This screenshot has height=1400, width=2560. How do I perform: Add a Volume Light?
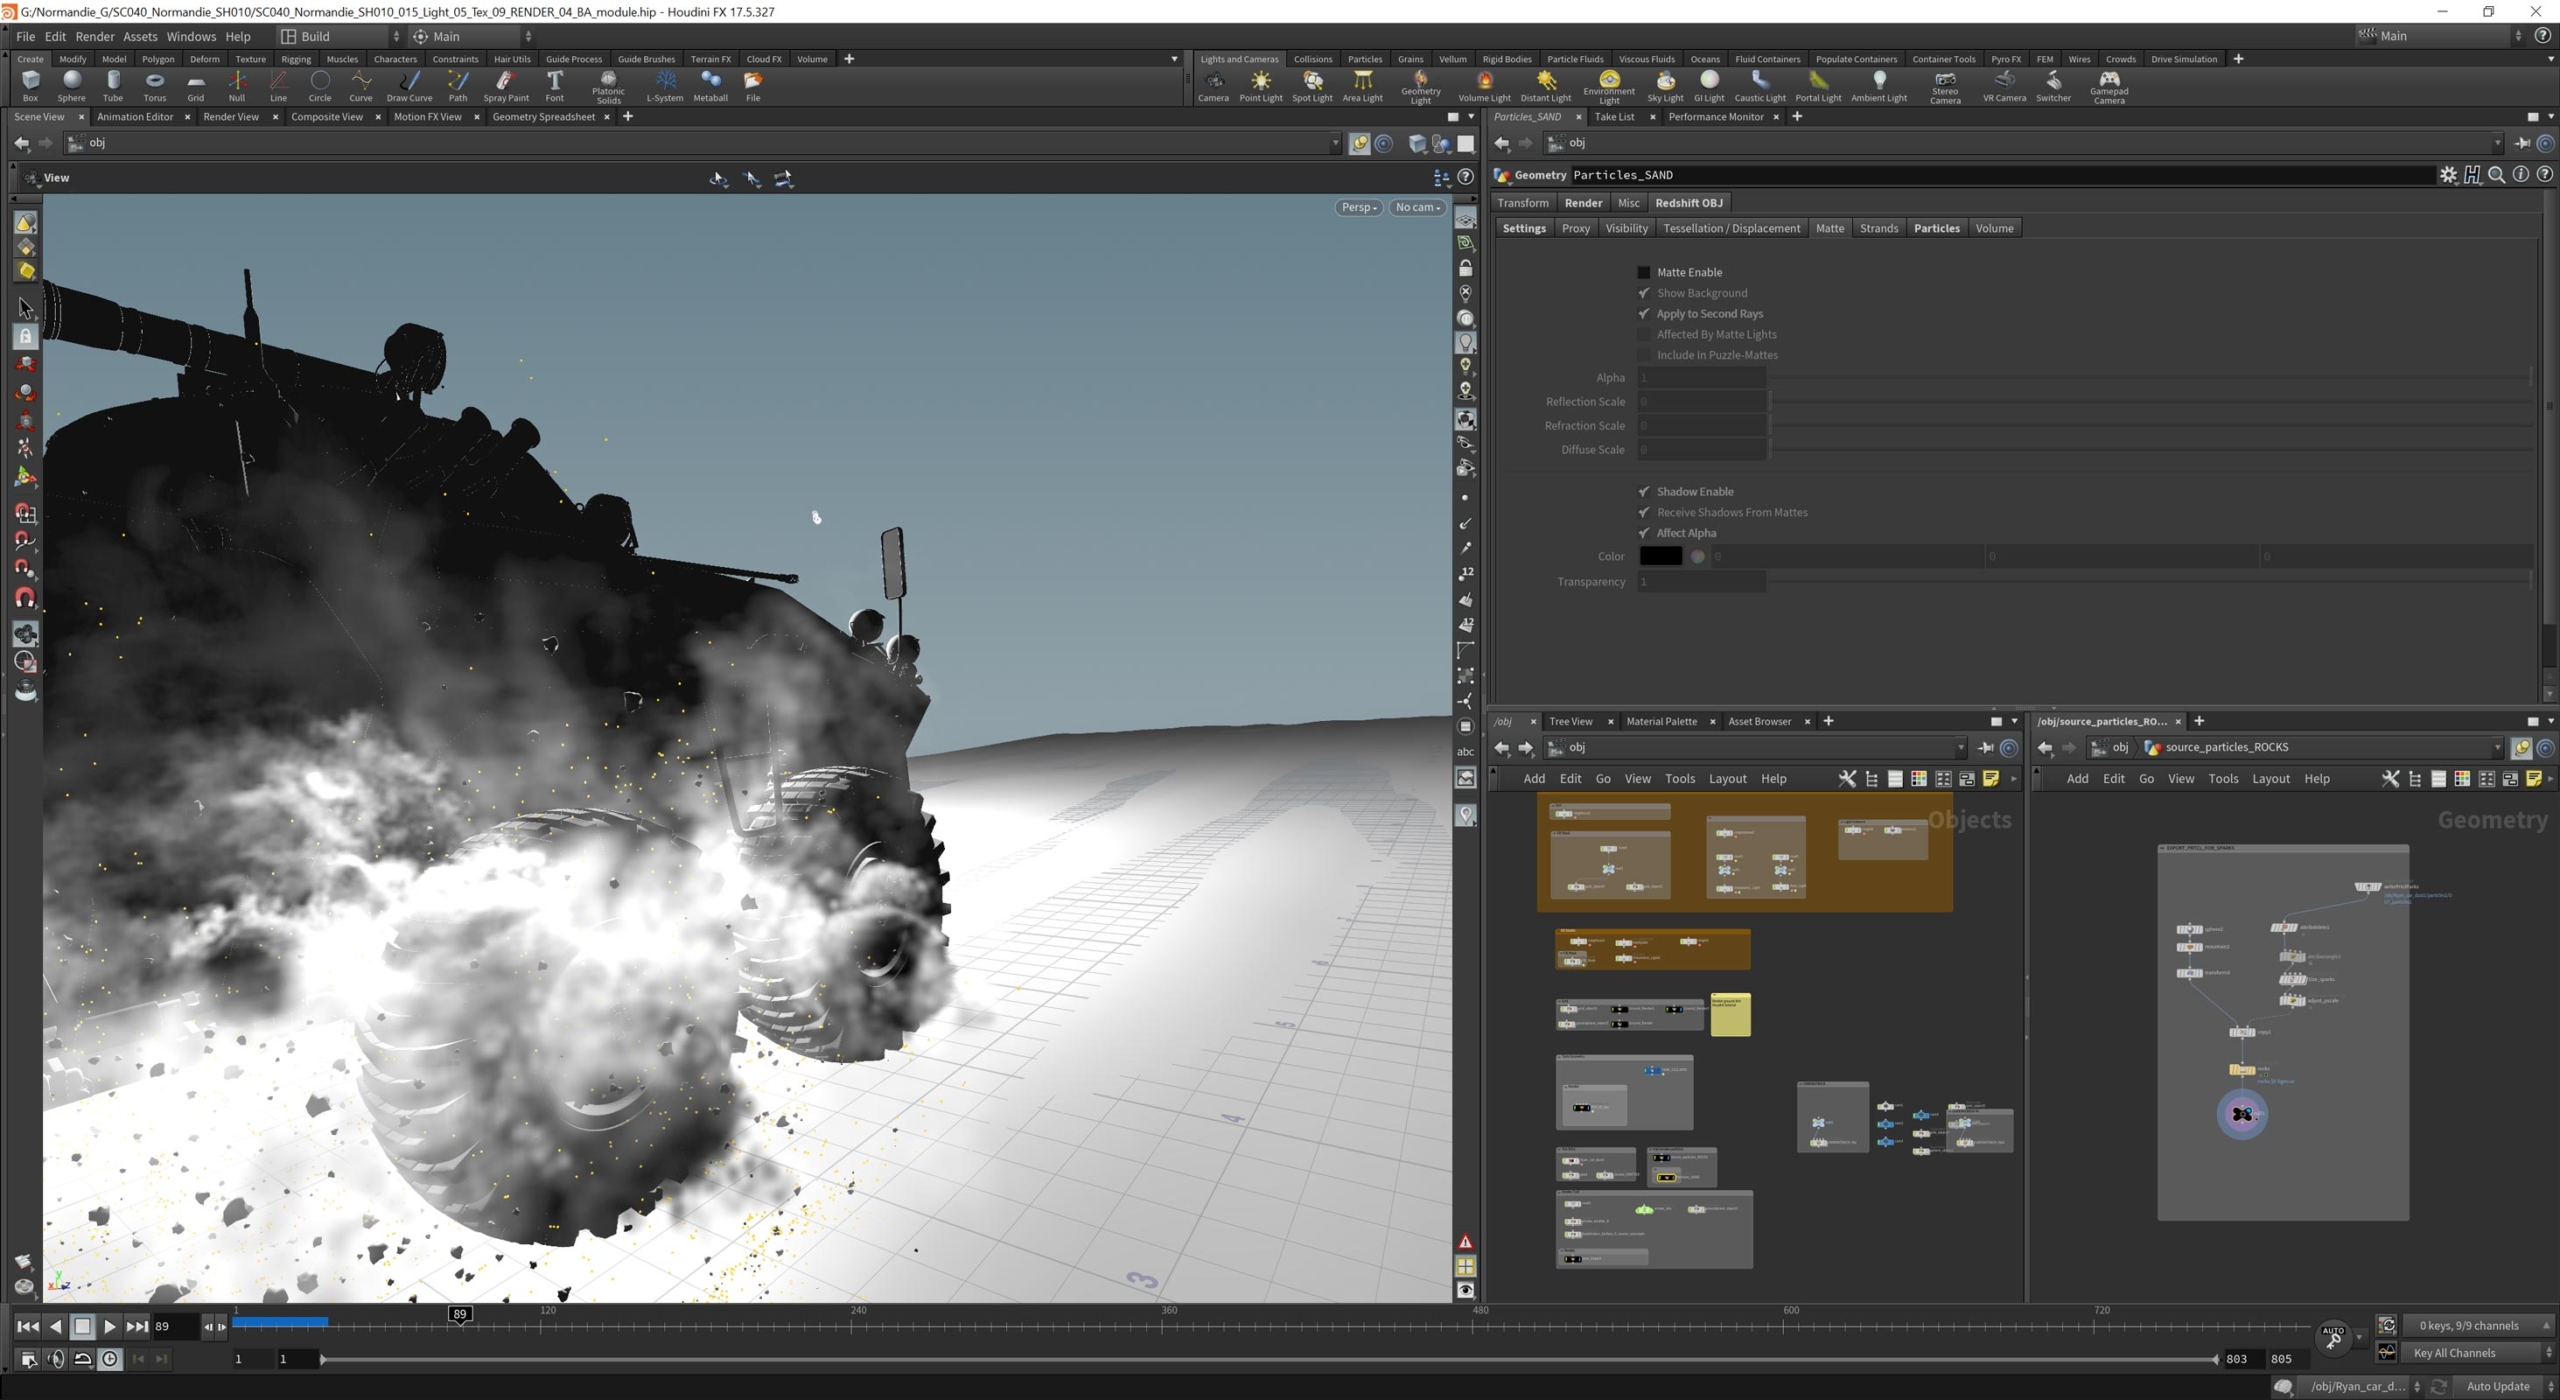tap(1484, 86)
